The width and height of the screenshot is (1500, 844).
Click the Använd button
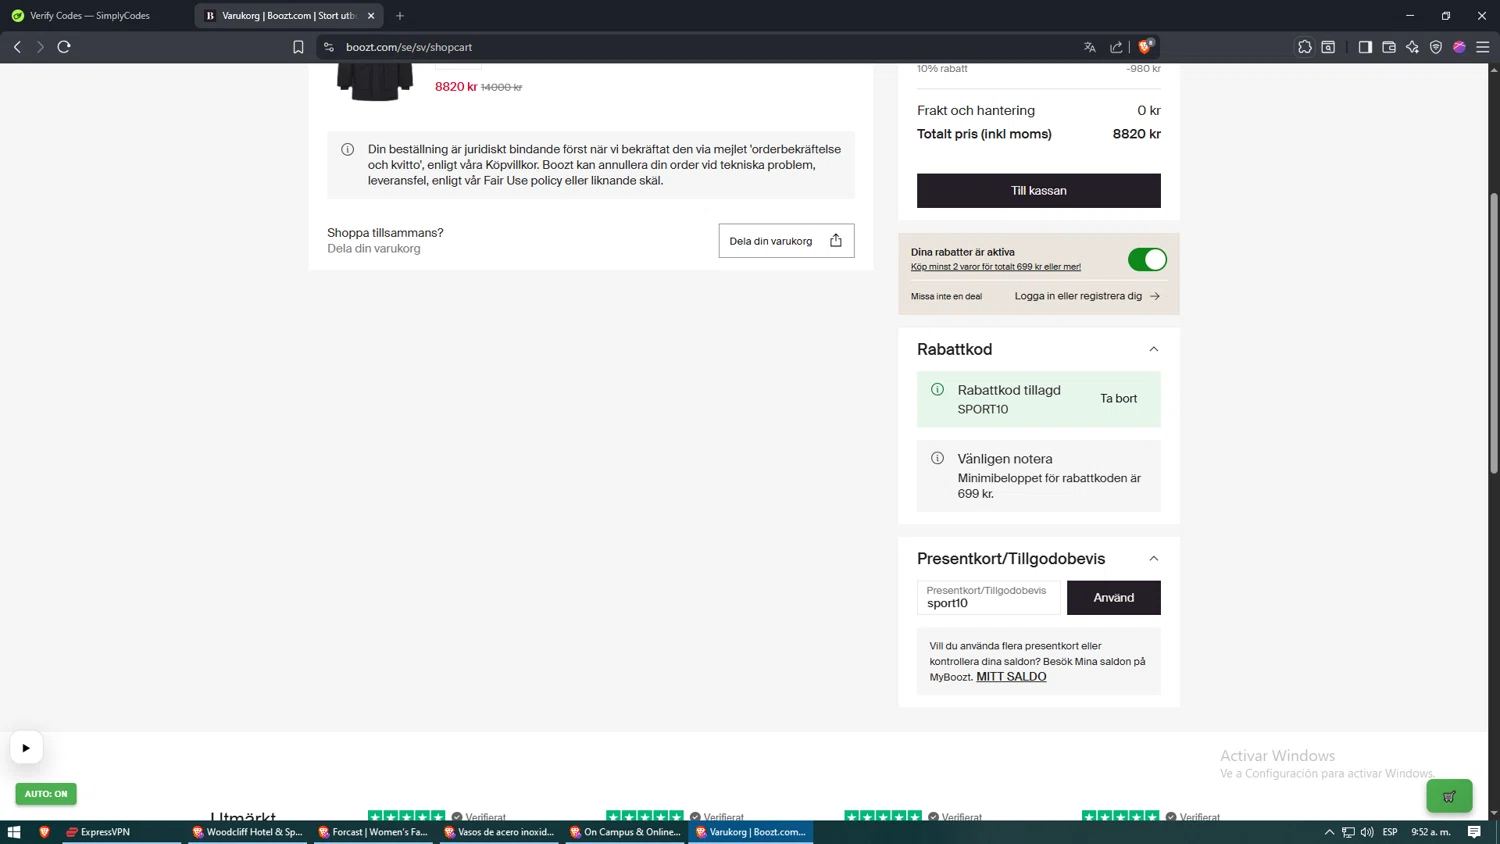point(1114,598)
